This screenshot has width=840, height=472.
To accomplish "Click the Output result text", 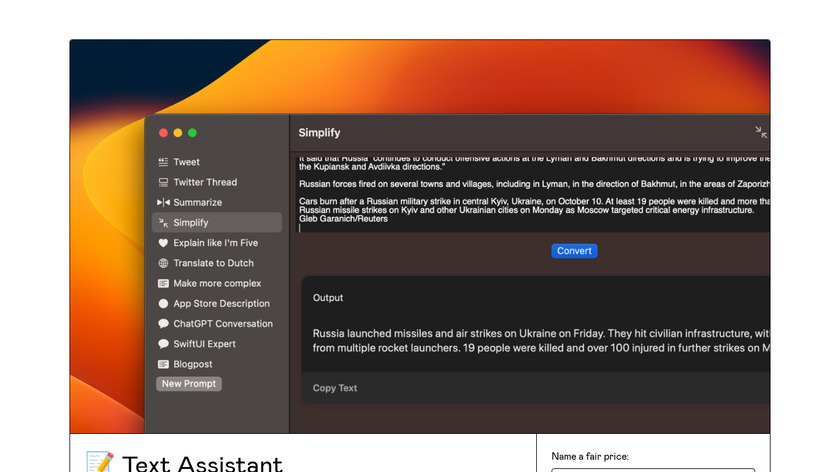I will click(541, 341).
